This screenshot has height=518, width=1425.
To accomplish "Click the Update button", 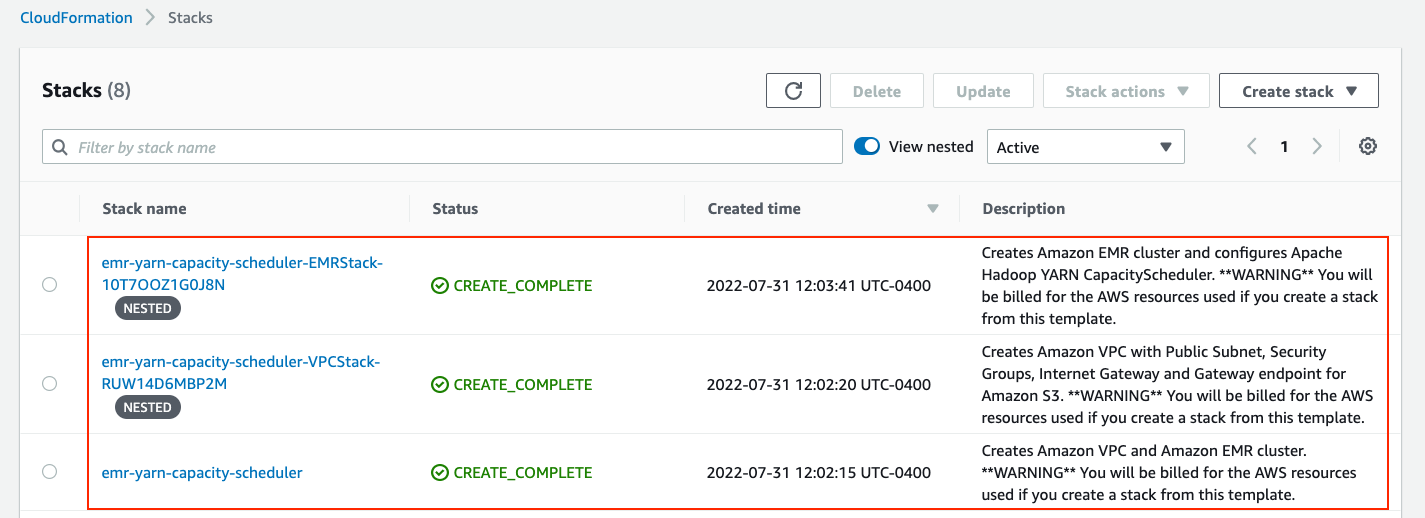I will [x=983, y=91].
